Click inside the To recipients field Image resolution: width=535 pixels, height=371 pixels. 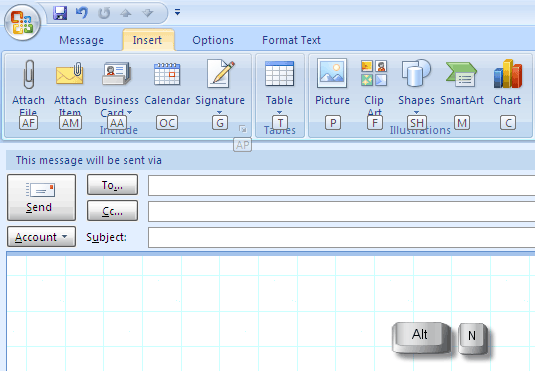(342, 185)
